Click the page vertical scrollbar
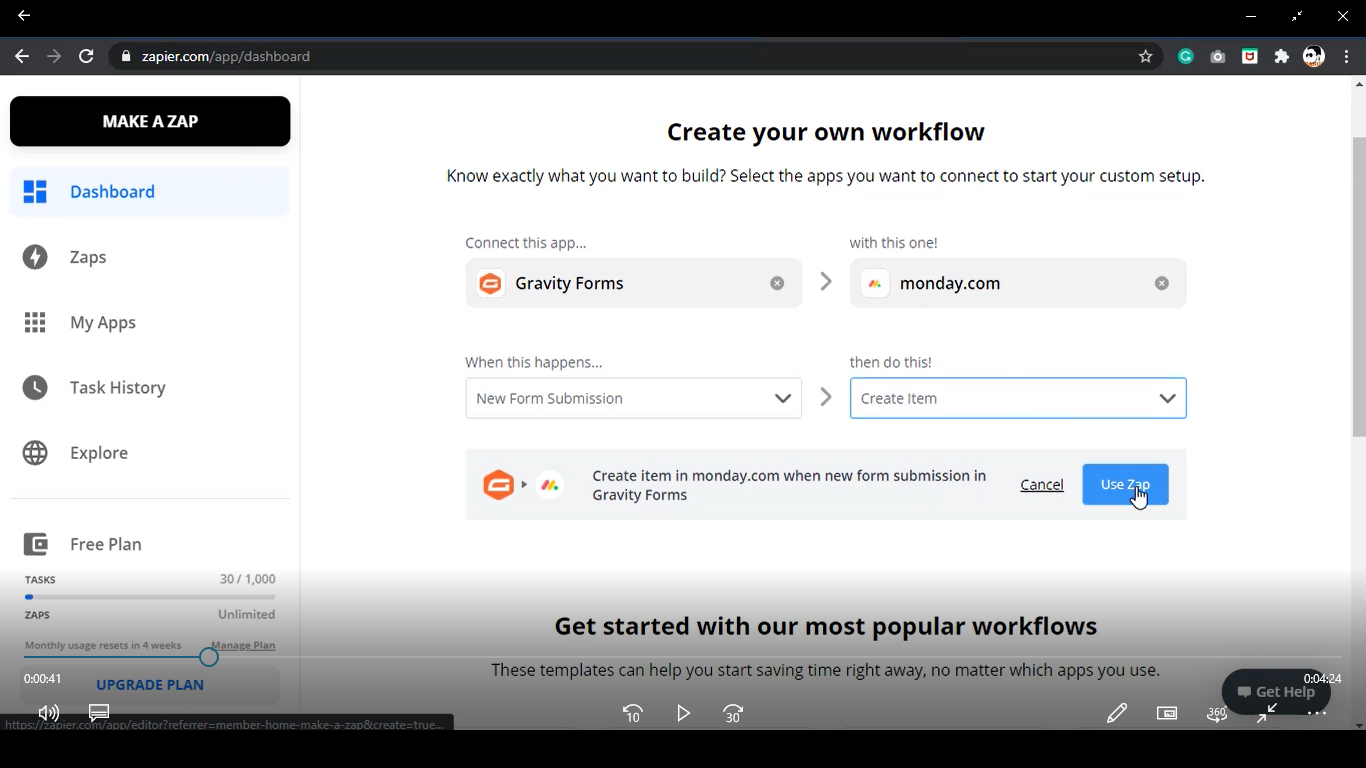Image resolution: width=1366 pixels, height=768 pixels. click(1359, 287)
